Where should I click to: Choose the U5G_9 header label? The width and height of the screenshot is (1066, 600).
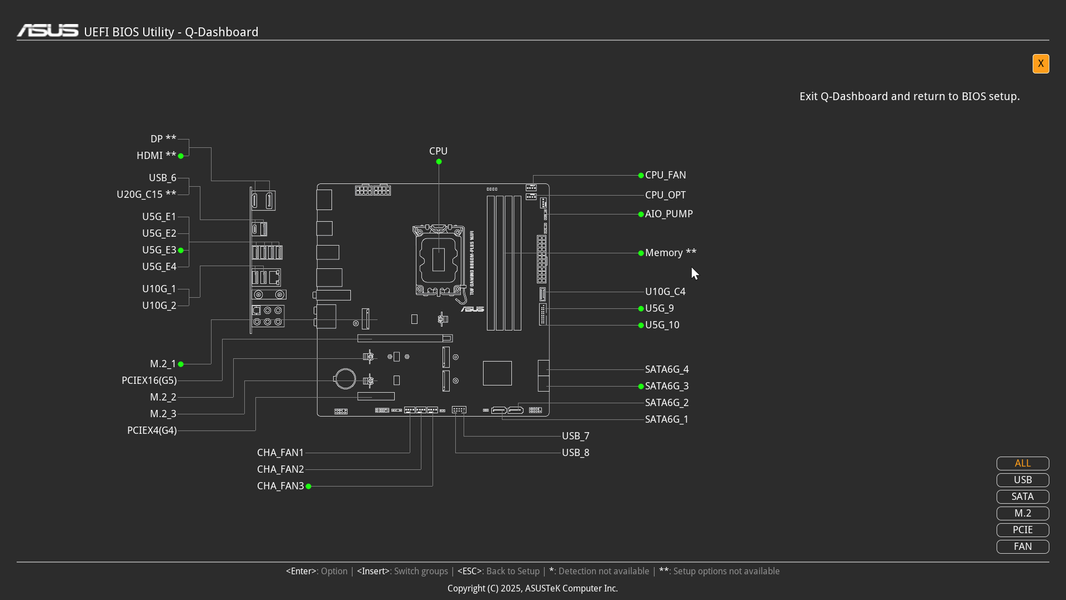[659, 308]
